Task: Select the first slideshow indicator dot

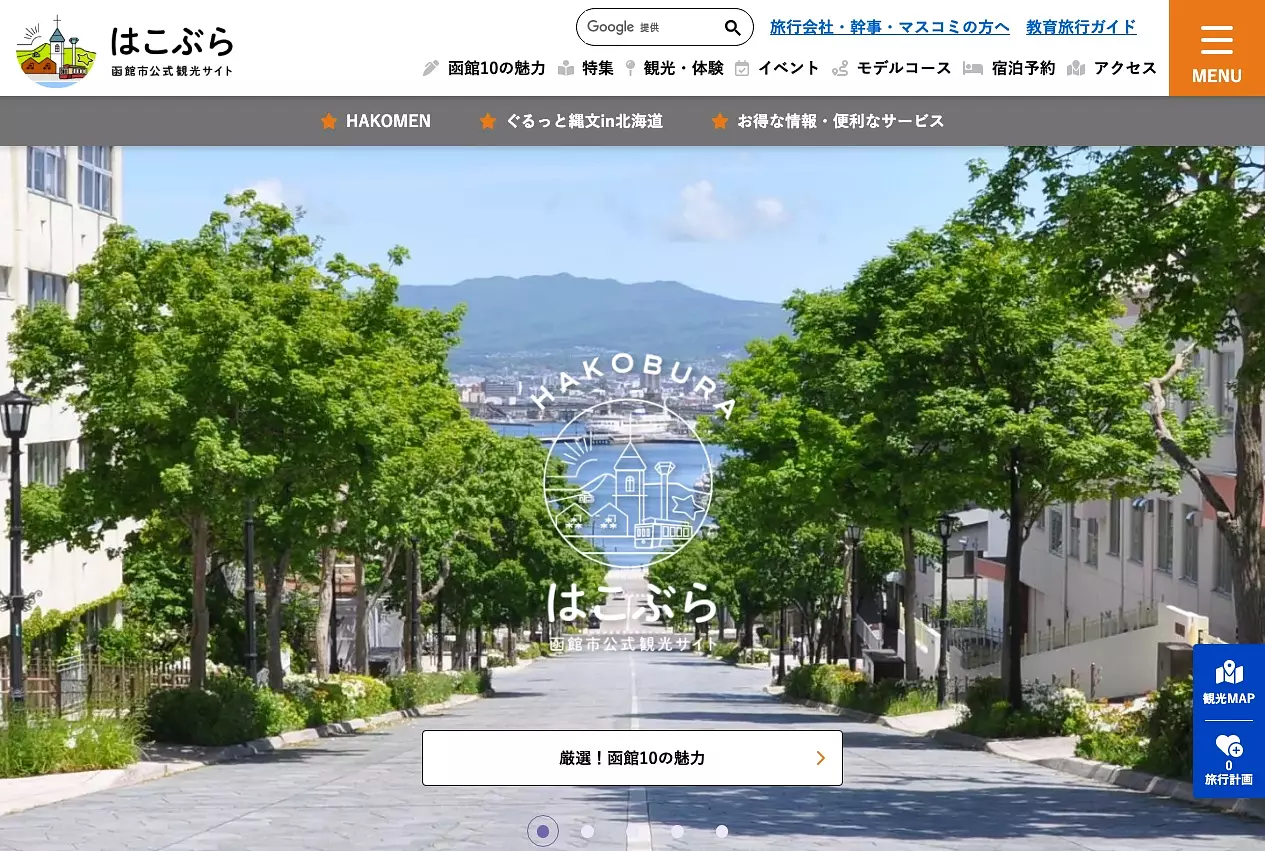Action: [x=543, y=831]
